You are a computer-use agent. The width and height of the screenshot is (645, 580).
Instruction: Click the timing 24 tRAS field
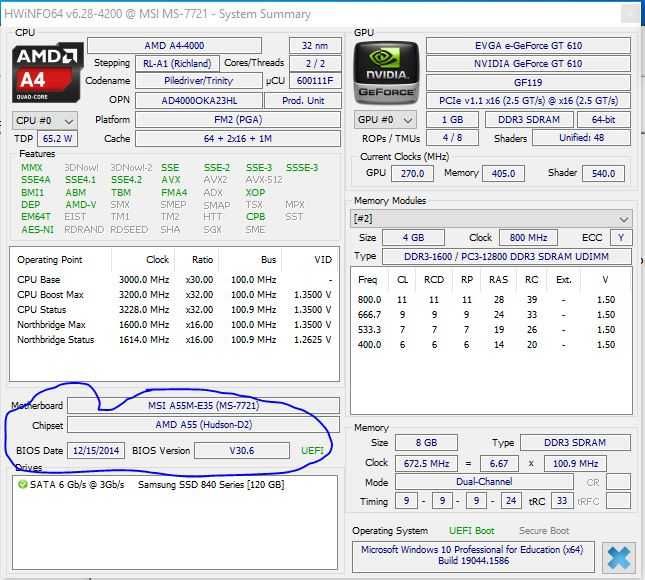[x=511, y=501]
